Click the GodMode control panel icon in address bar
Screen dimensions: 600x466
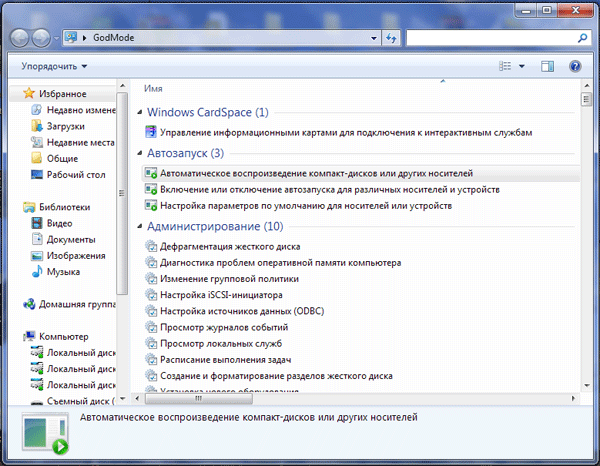71,37
